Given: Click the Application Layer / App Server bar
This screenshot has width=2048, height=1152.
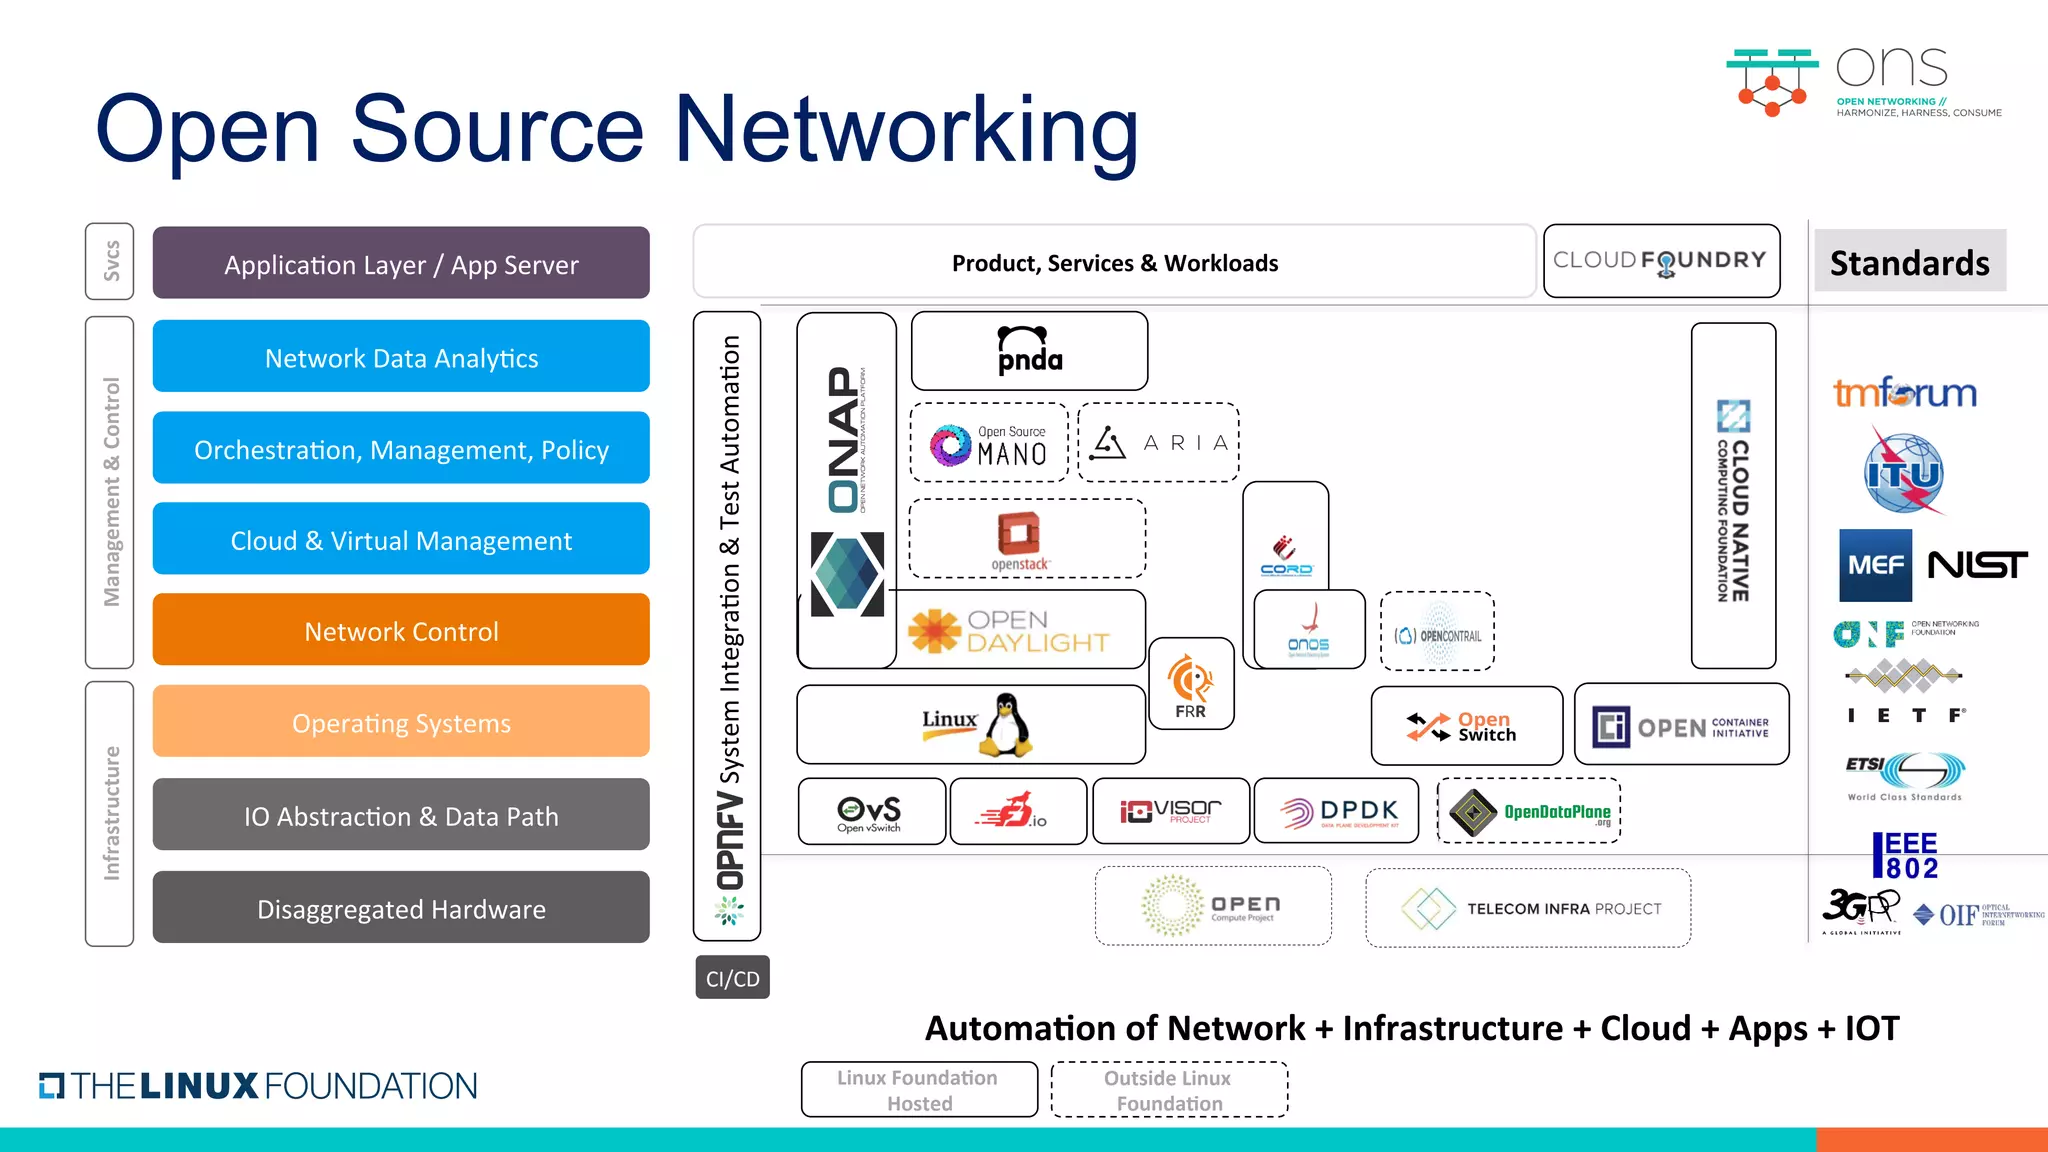Looking at the screenshot, I should (x=401, y=264).
